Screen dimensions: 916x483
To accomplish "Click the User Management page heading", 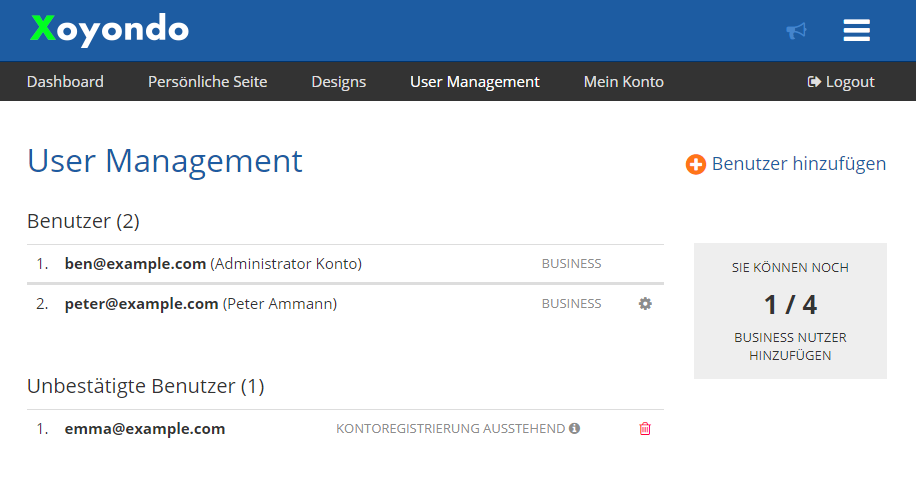I will (x=165, y=161).
